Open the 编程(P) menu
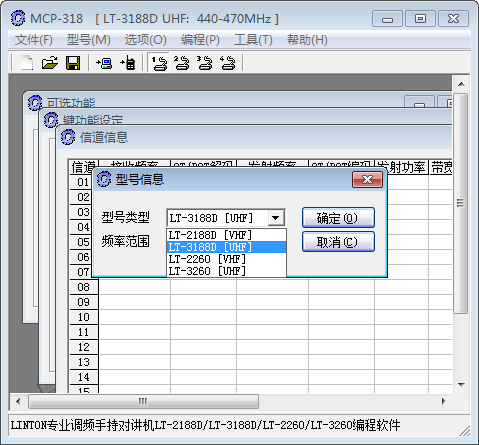 coord(200,40)
